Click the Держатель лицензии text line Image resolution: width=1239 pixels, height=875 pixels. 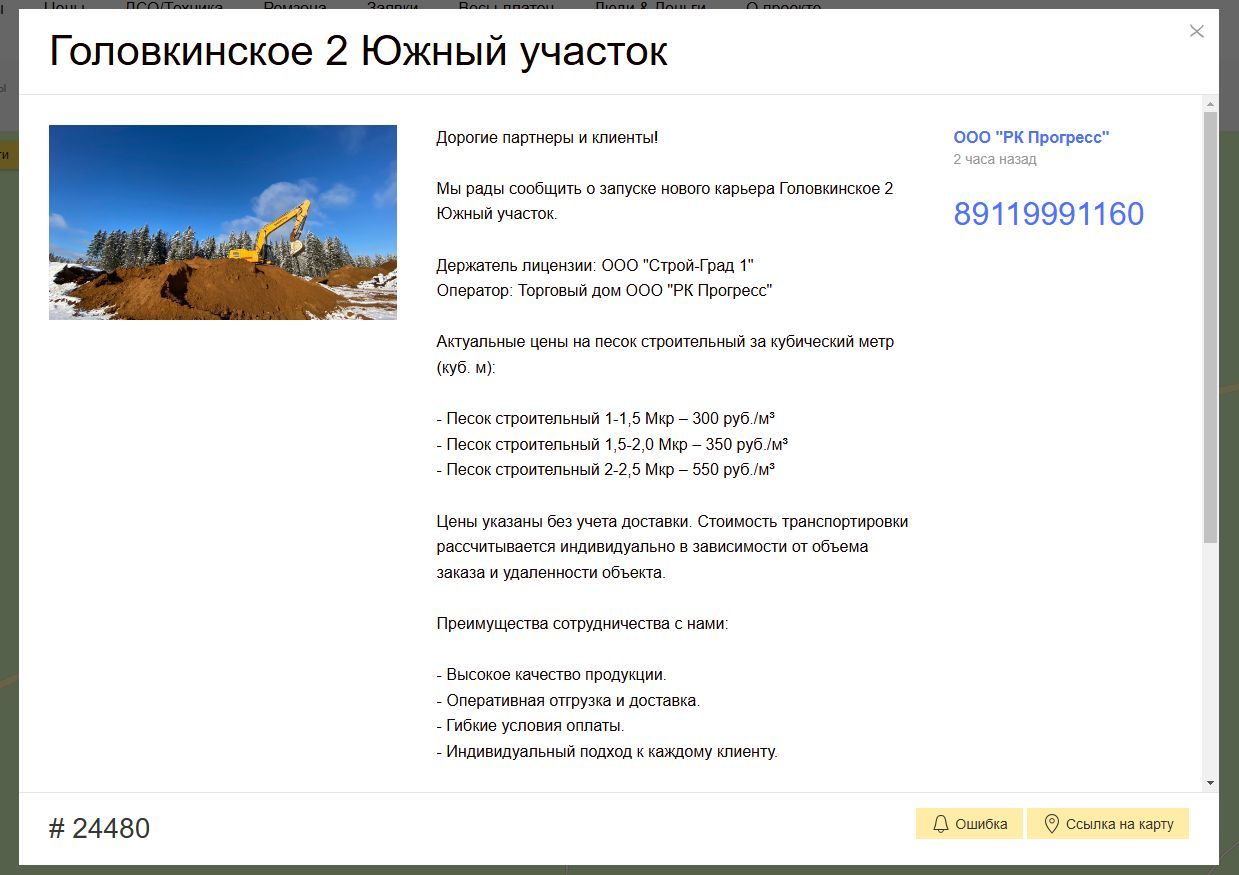594,265
